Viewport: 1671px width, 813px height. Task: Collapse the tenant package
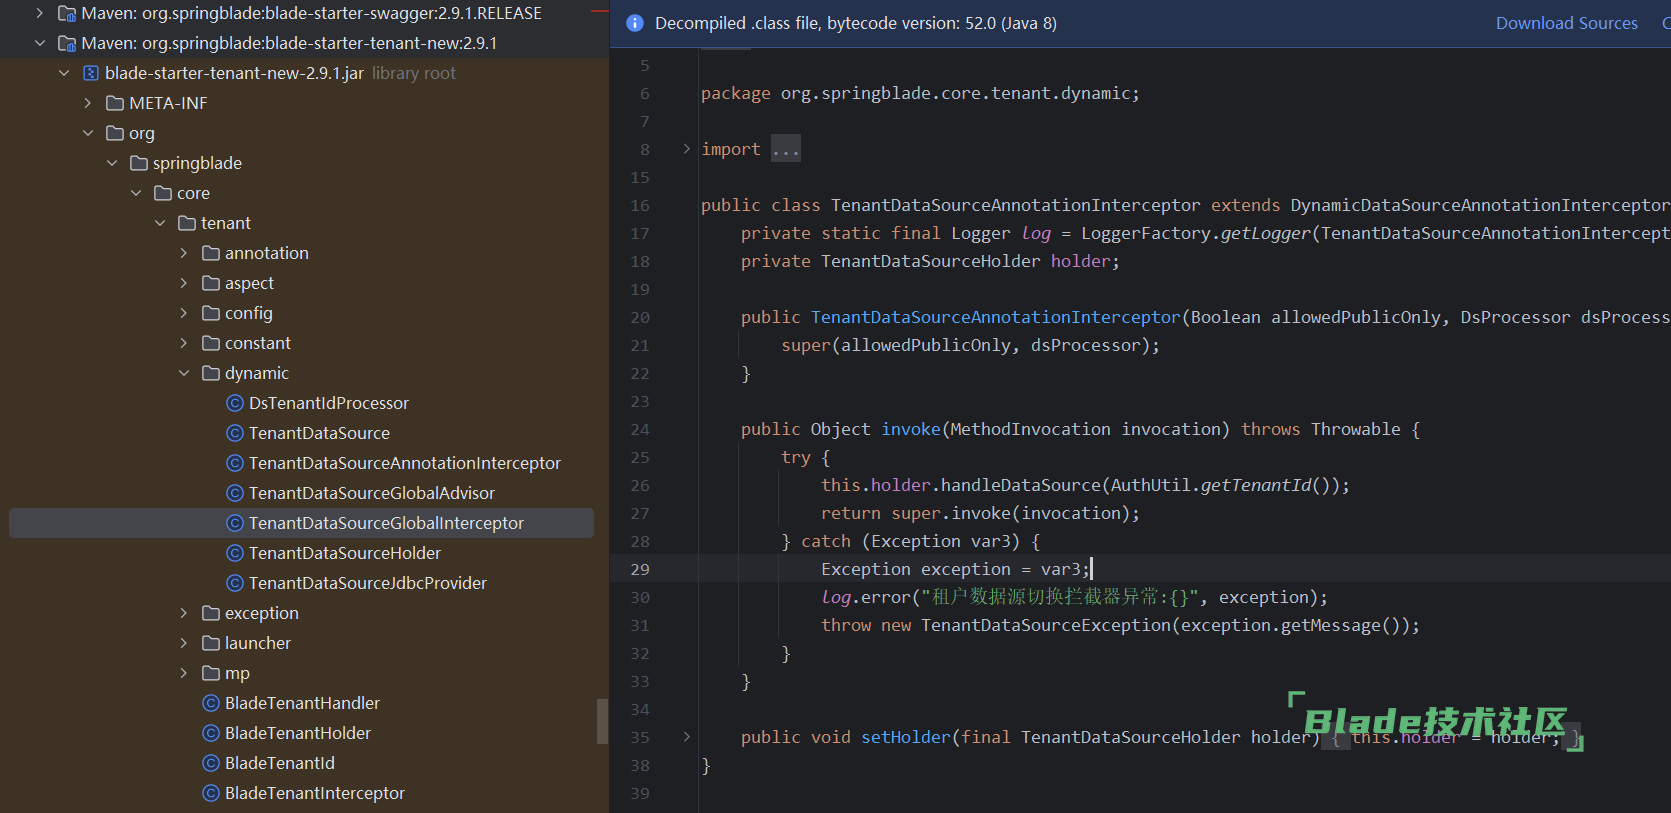coord(160,223)
